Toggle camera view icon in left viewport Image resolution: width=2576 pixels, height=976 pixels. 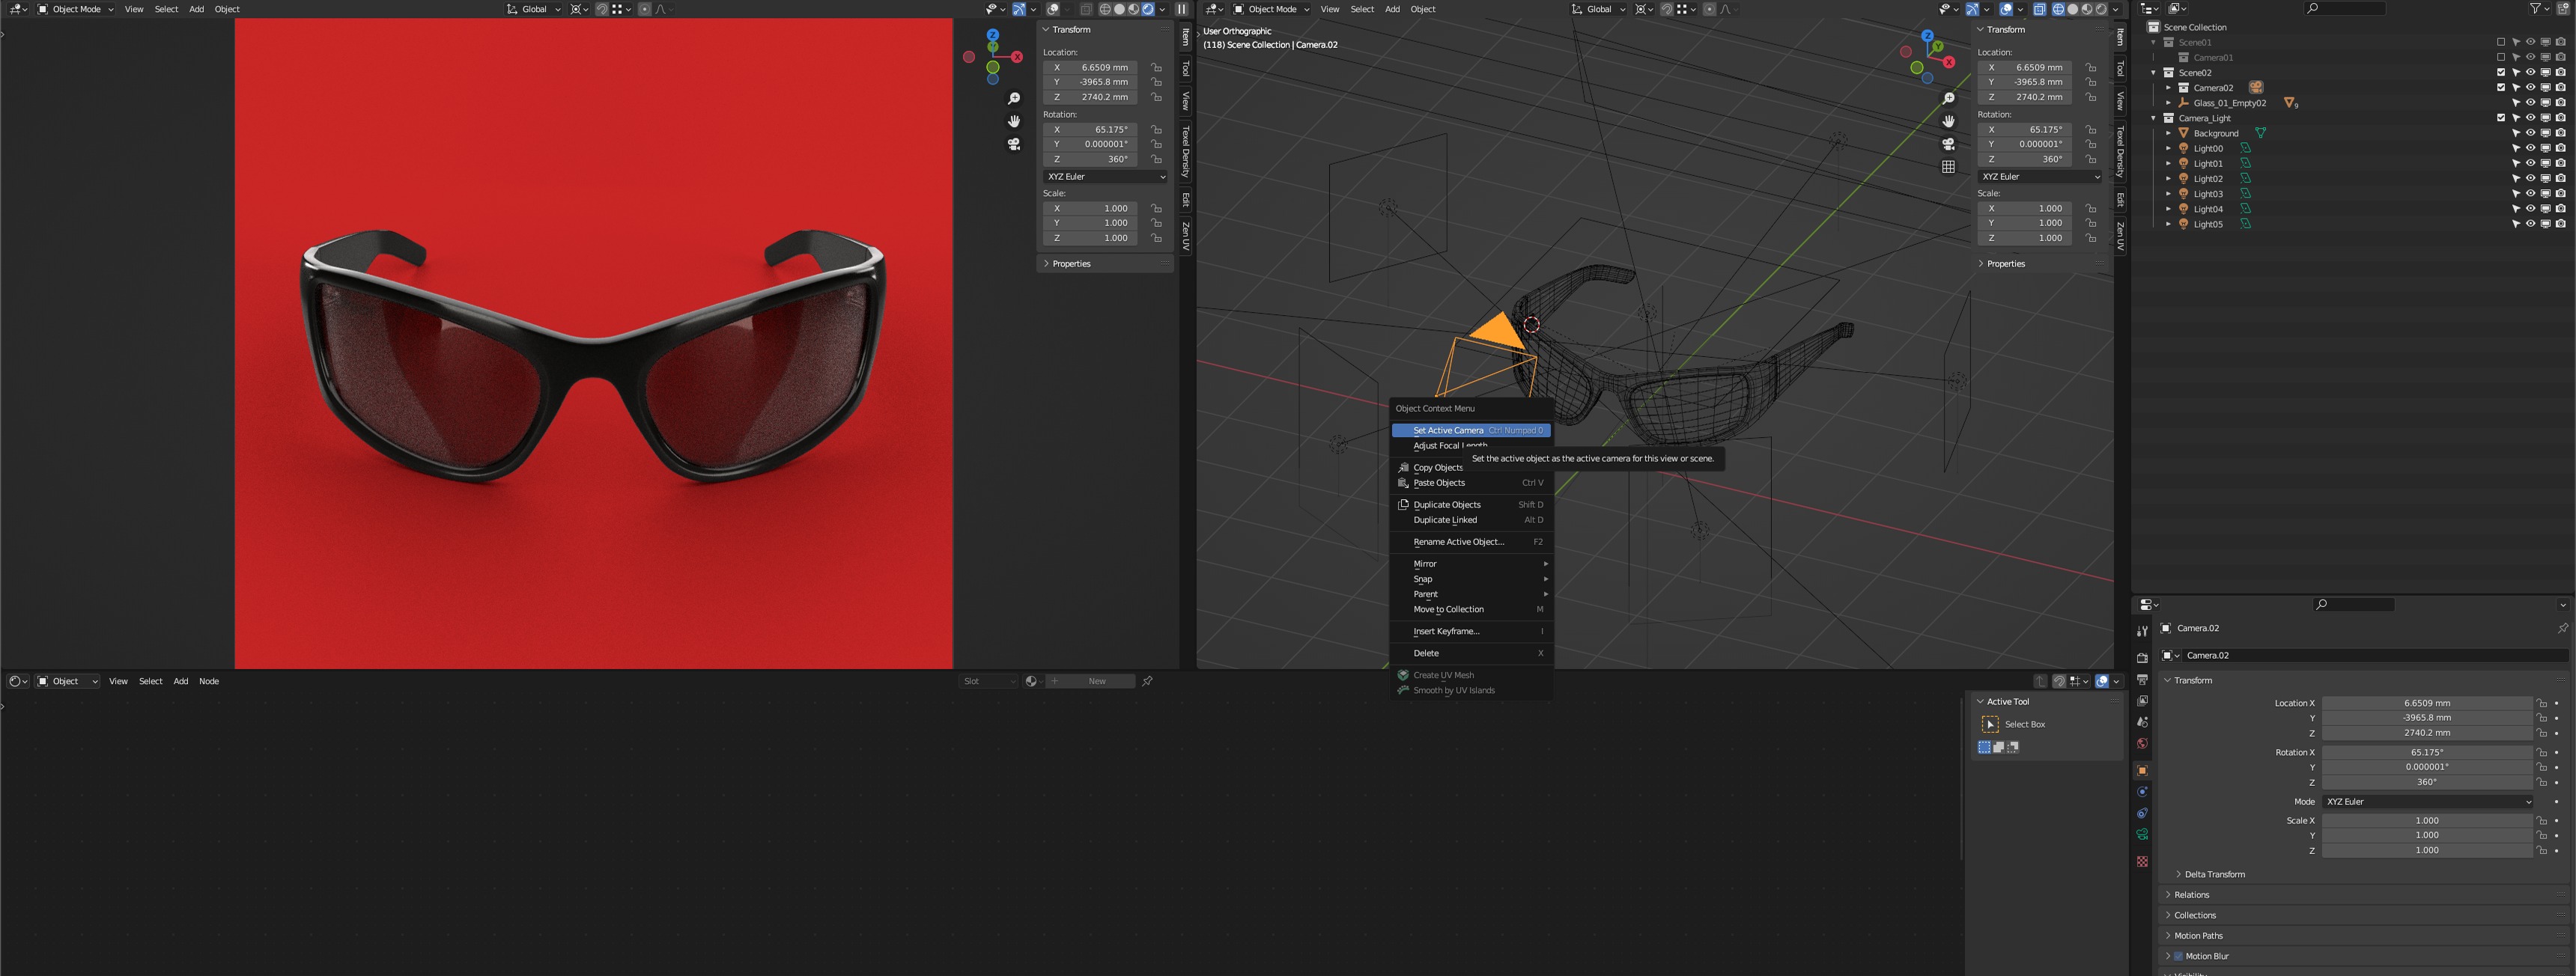pos(1014,144)
